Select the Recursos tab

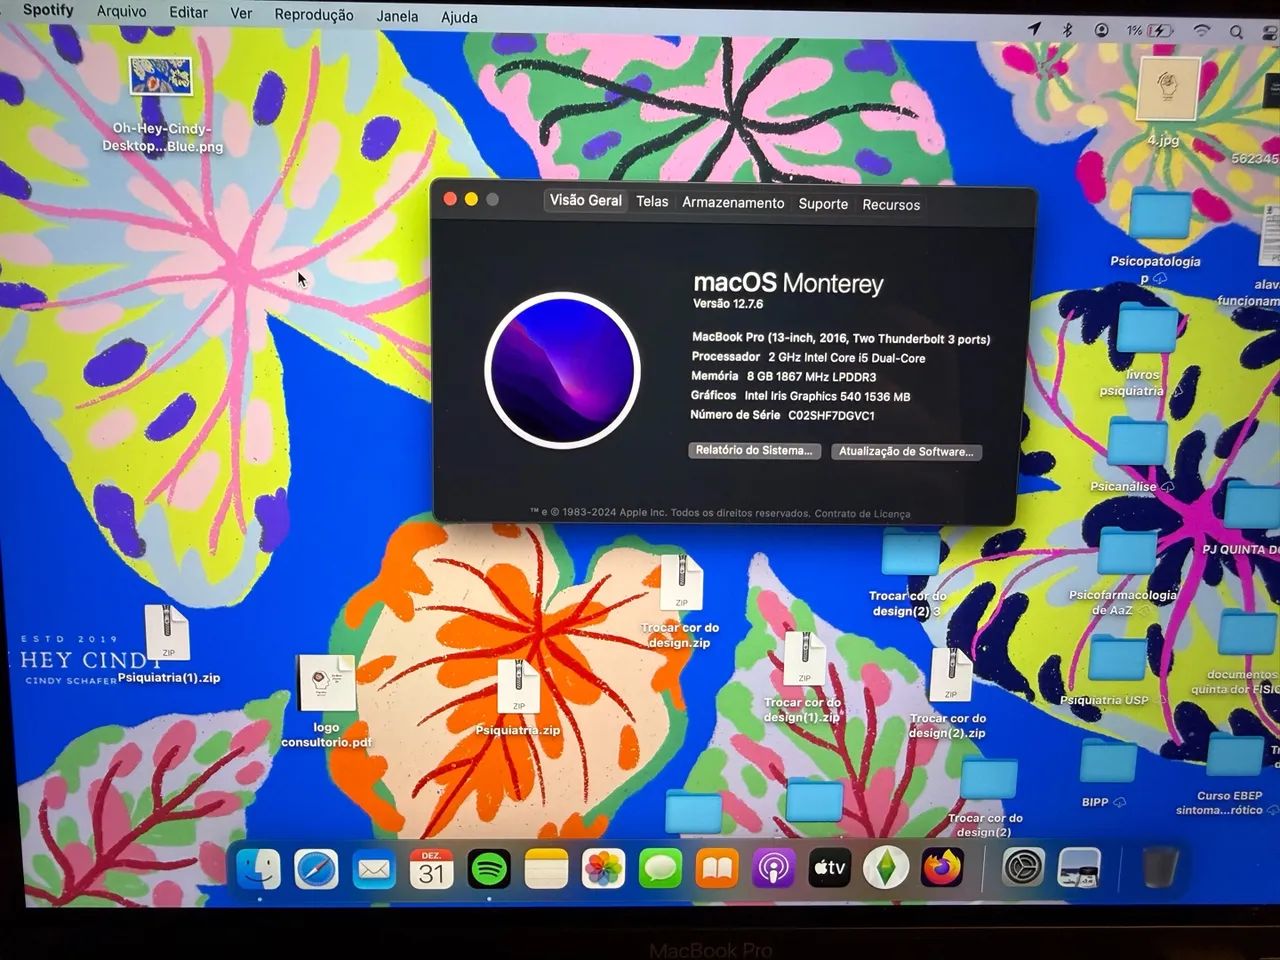click(891, 204)
